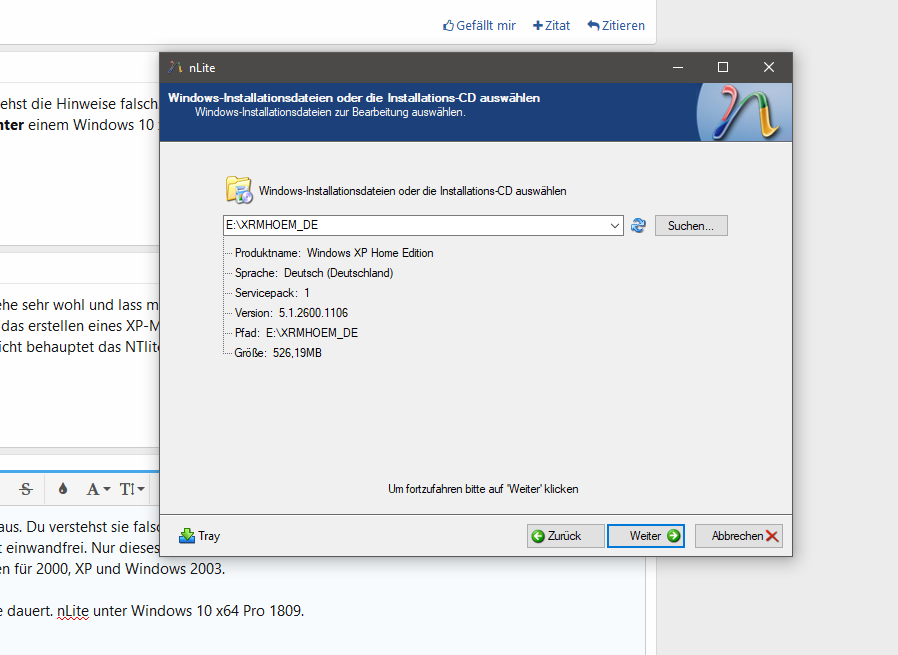Open the text color drop icon in editor
The height and width of the screenshot is (655, 898).
(63, 489)
